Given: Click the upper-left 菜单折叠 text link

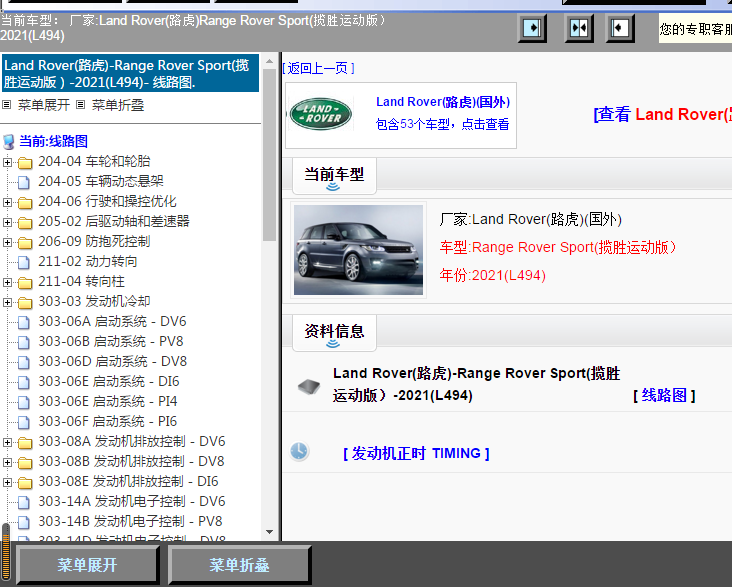Looking at the screenshot, I should click(x=118, y=105).
